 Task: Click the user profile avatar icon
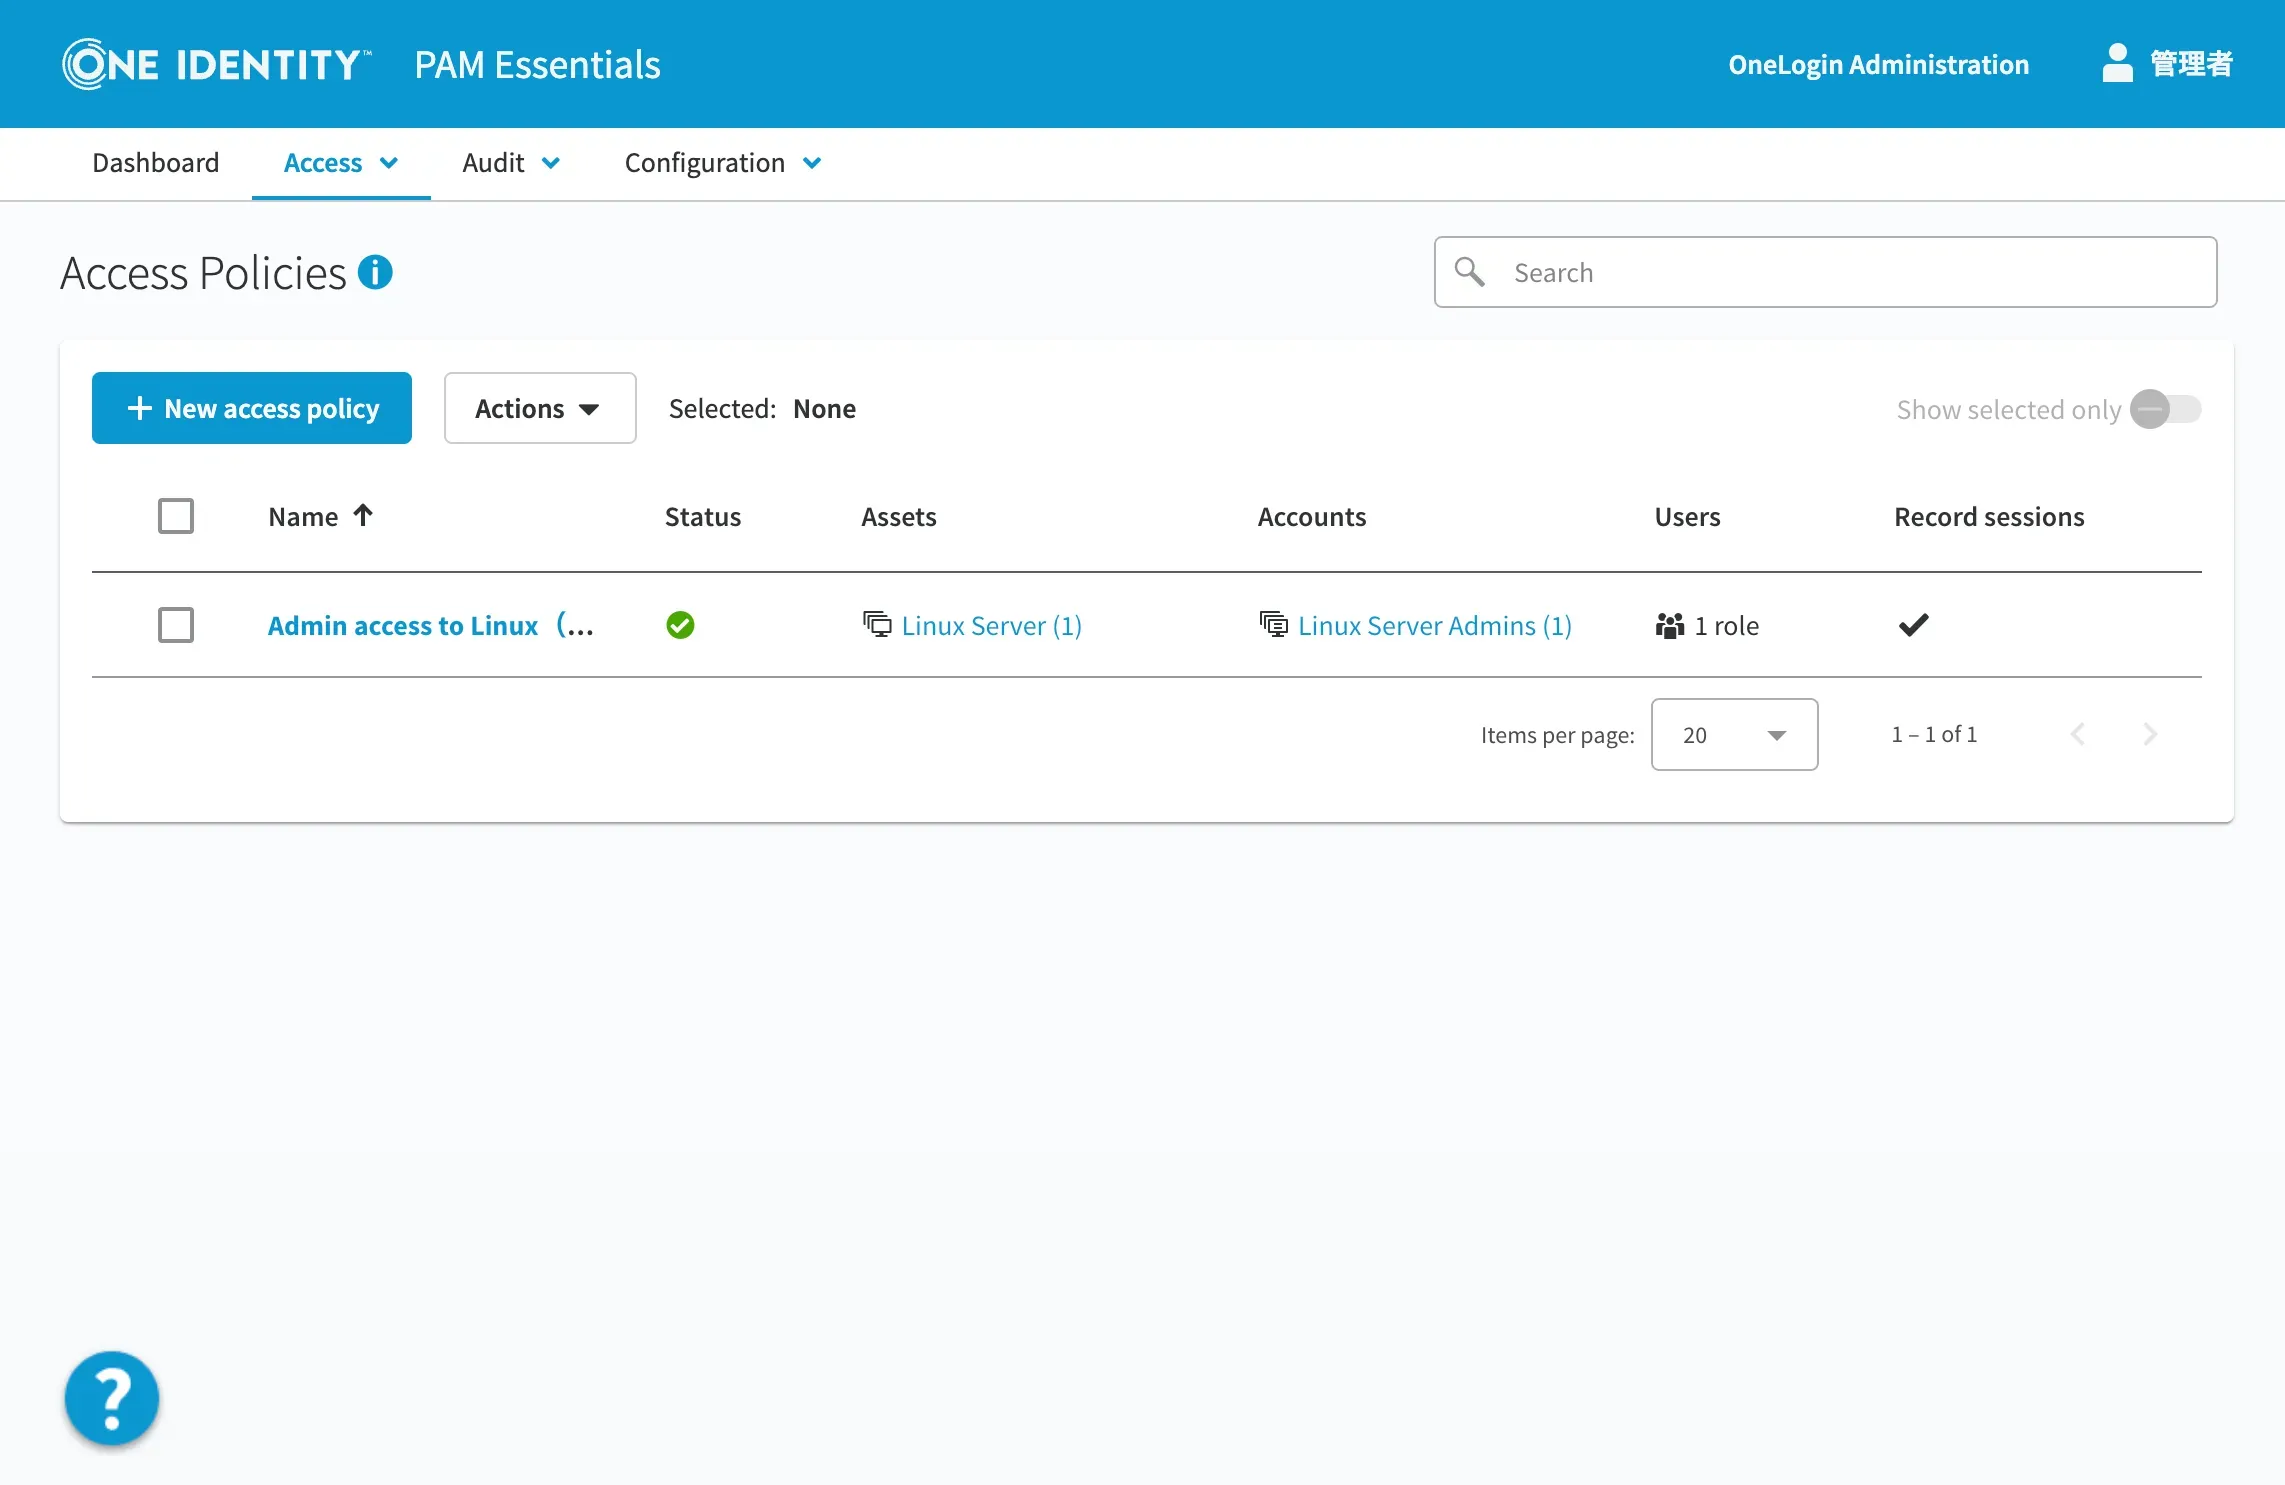[2116, 63]
